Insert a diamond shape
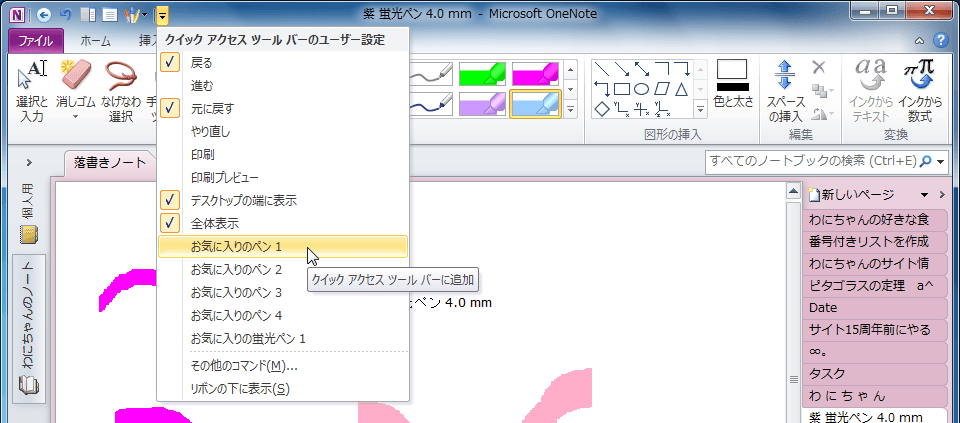This screenshot has width=960, height=423. tap(602, 109)
